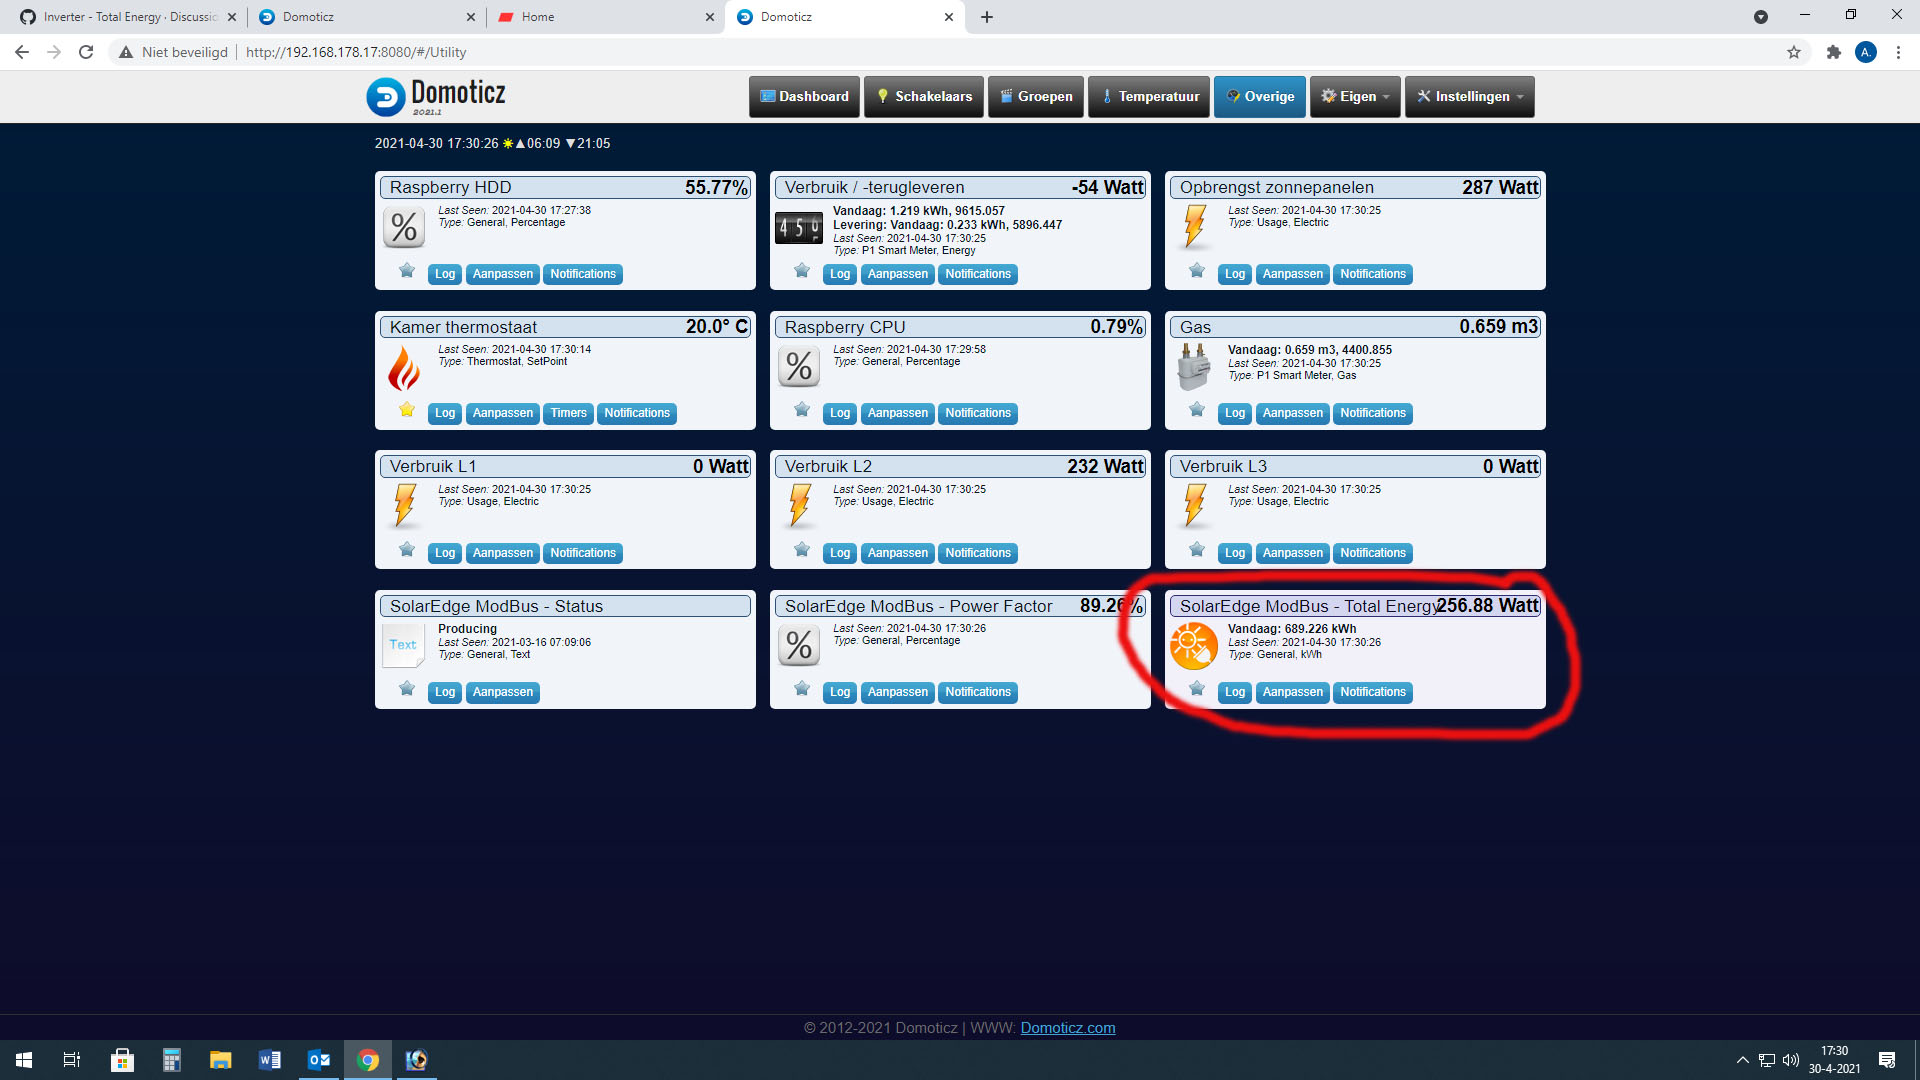Open Outlook from the Windows taskbar

[x=319, y=1060]
